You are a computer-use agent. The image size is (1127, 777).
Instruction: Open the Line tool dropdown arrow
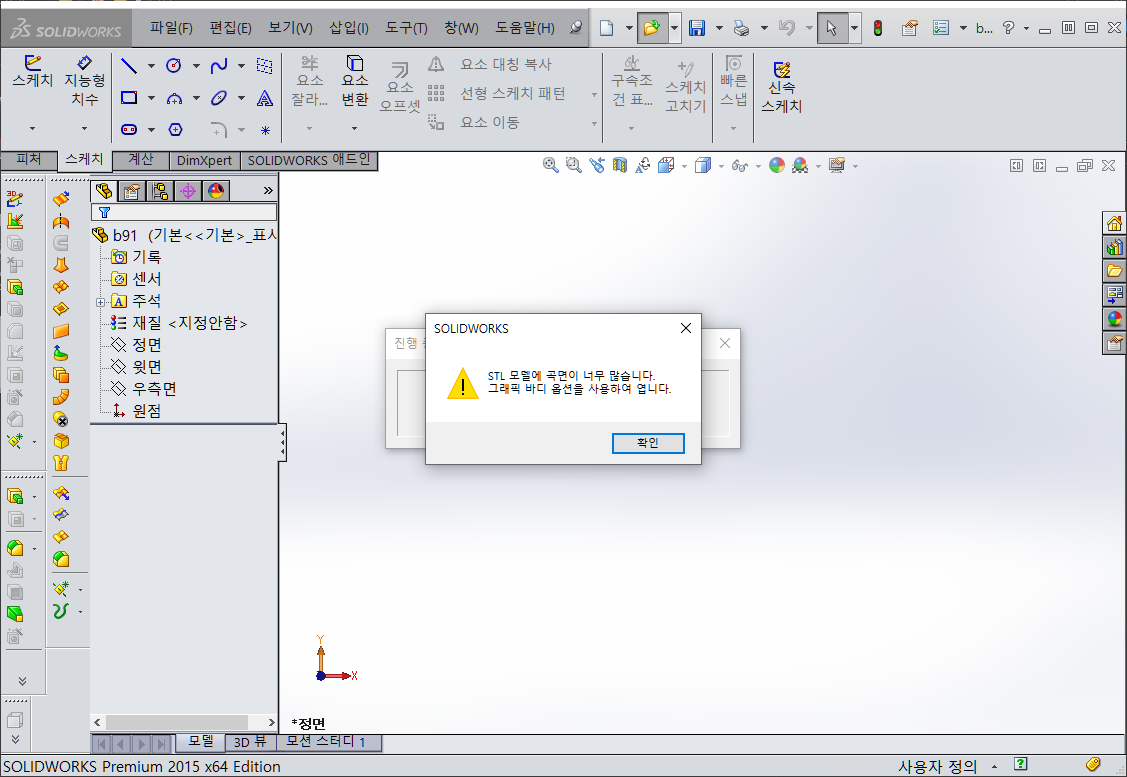[151, 66]
